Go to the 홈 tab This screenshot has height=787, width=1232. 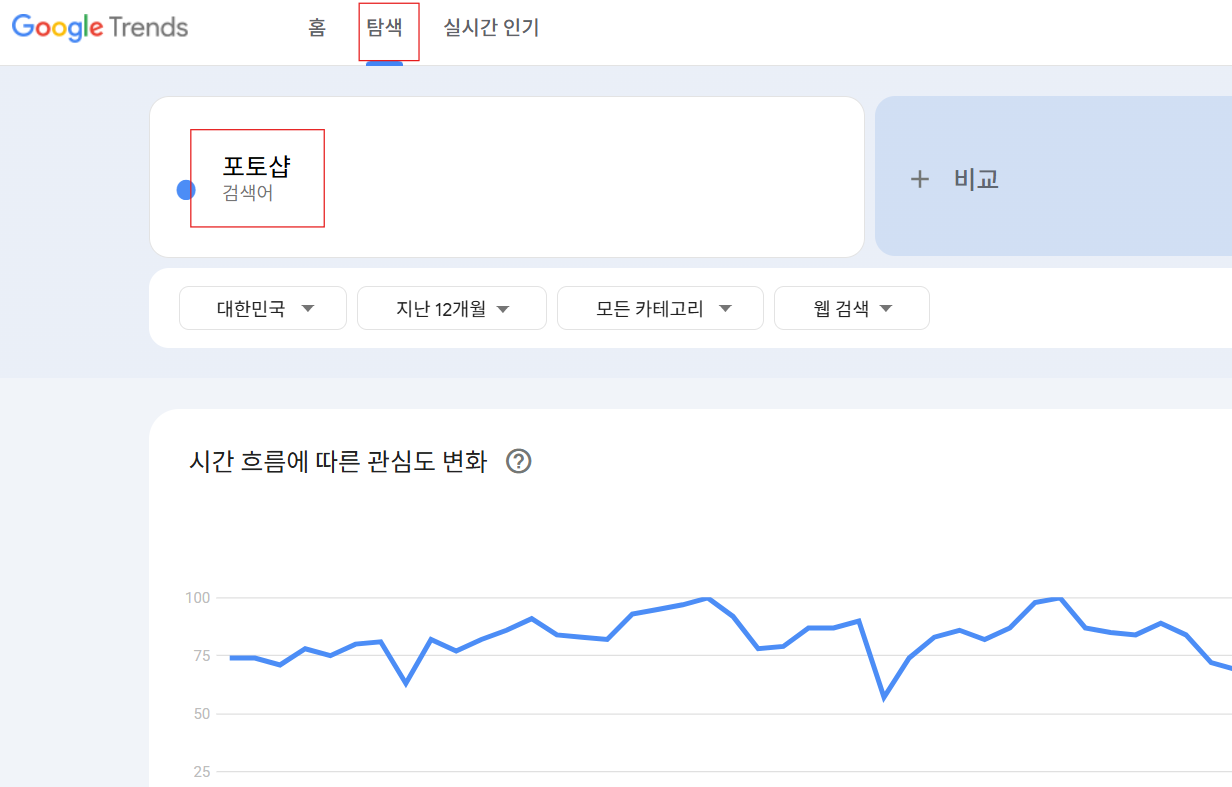(x=317, y=28)
